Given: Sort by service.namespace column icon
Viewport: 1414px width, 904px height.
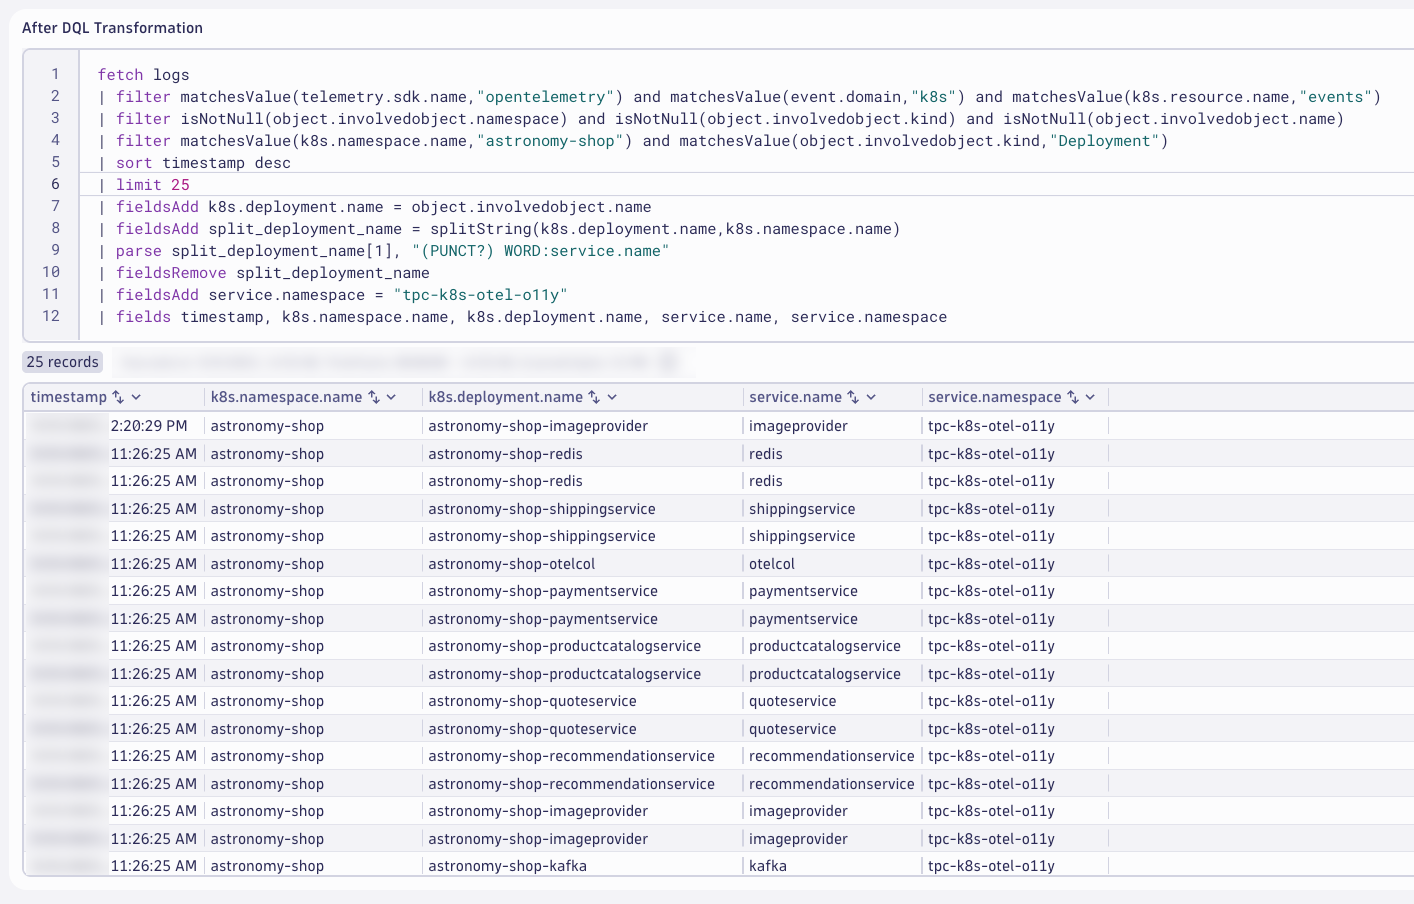Looking at the screenshot, I should 1073,397.
